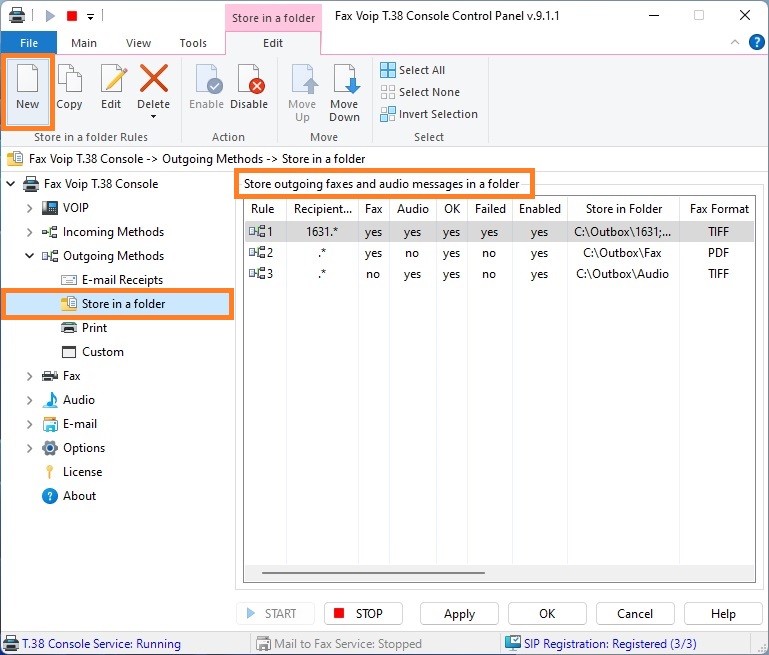Click the C:\Outbox\Audio folder cell
This screenshot has width=769, height=655.
click(622, 274)
